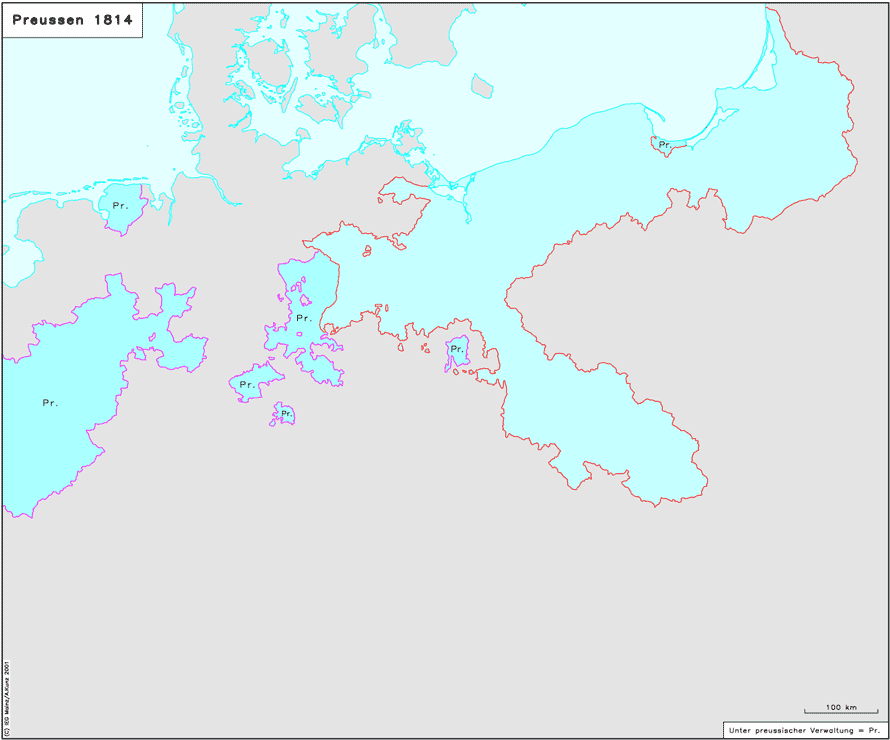Viewport: 890px width, 740px height.
Task: Pick the Pr. label in the tall central purple-bordered territory
Action: tap(304, 318)
